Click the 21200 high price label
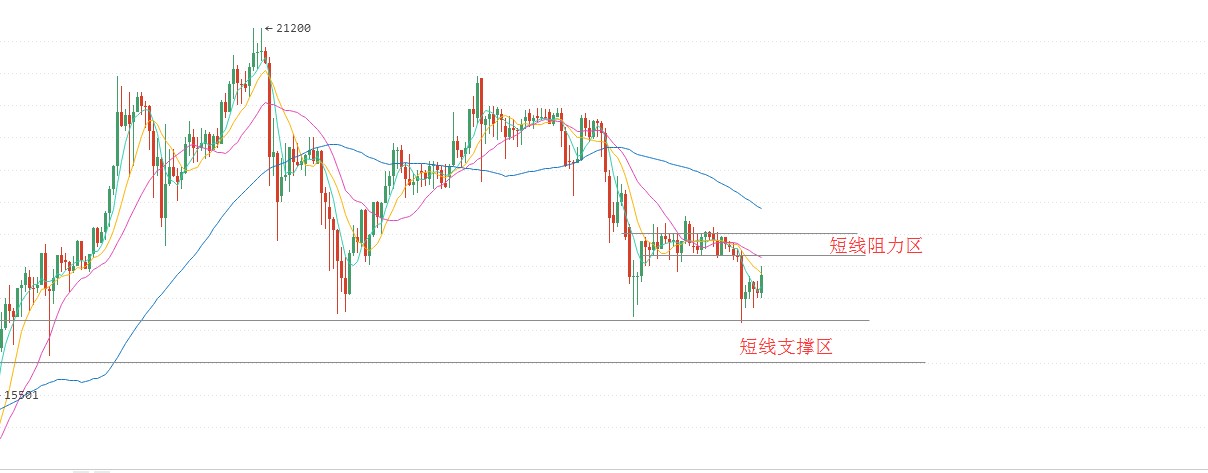 [293, 28]
